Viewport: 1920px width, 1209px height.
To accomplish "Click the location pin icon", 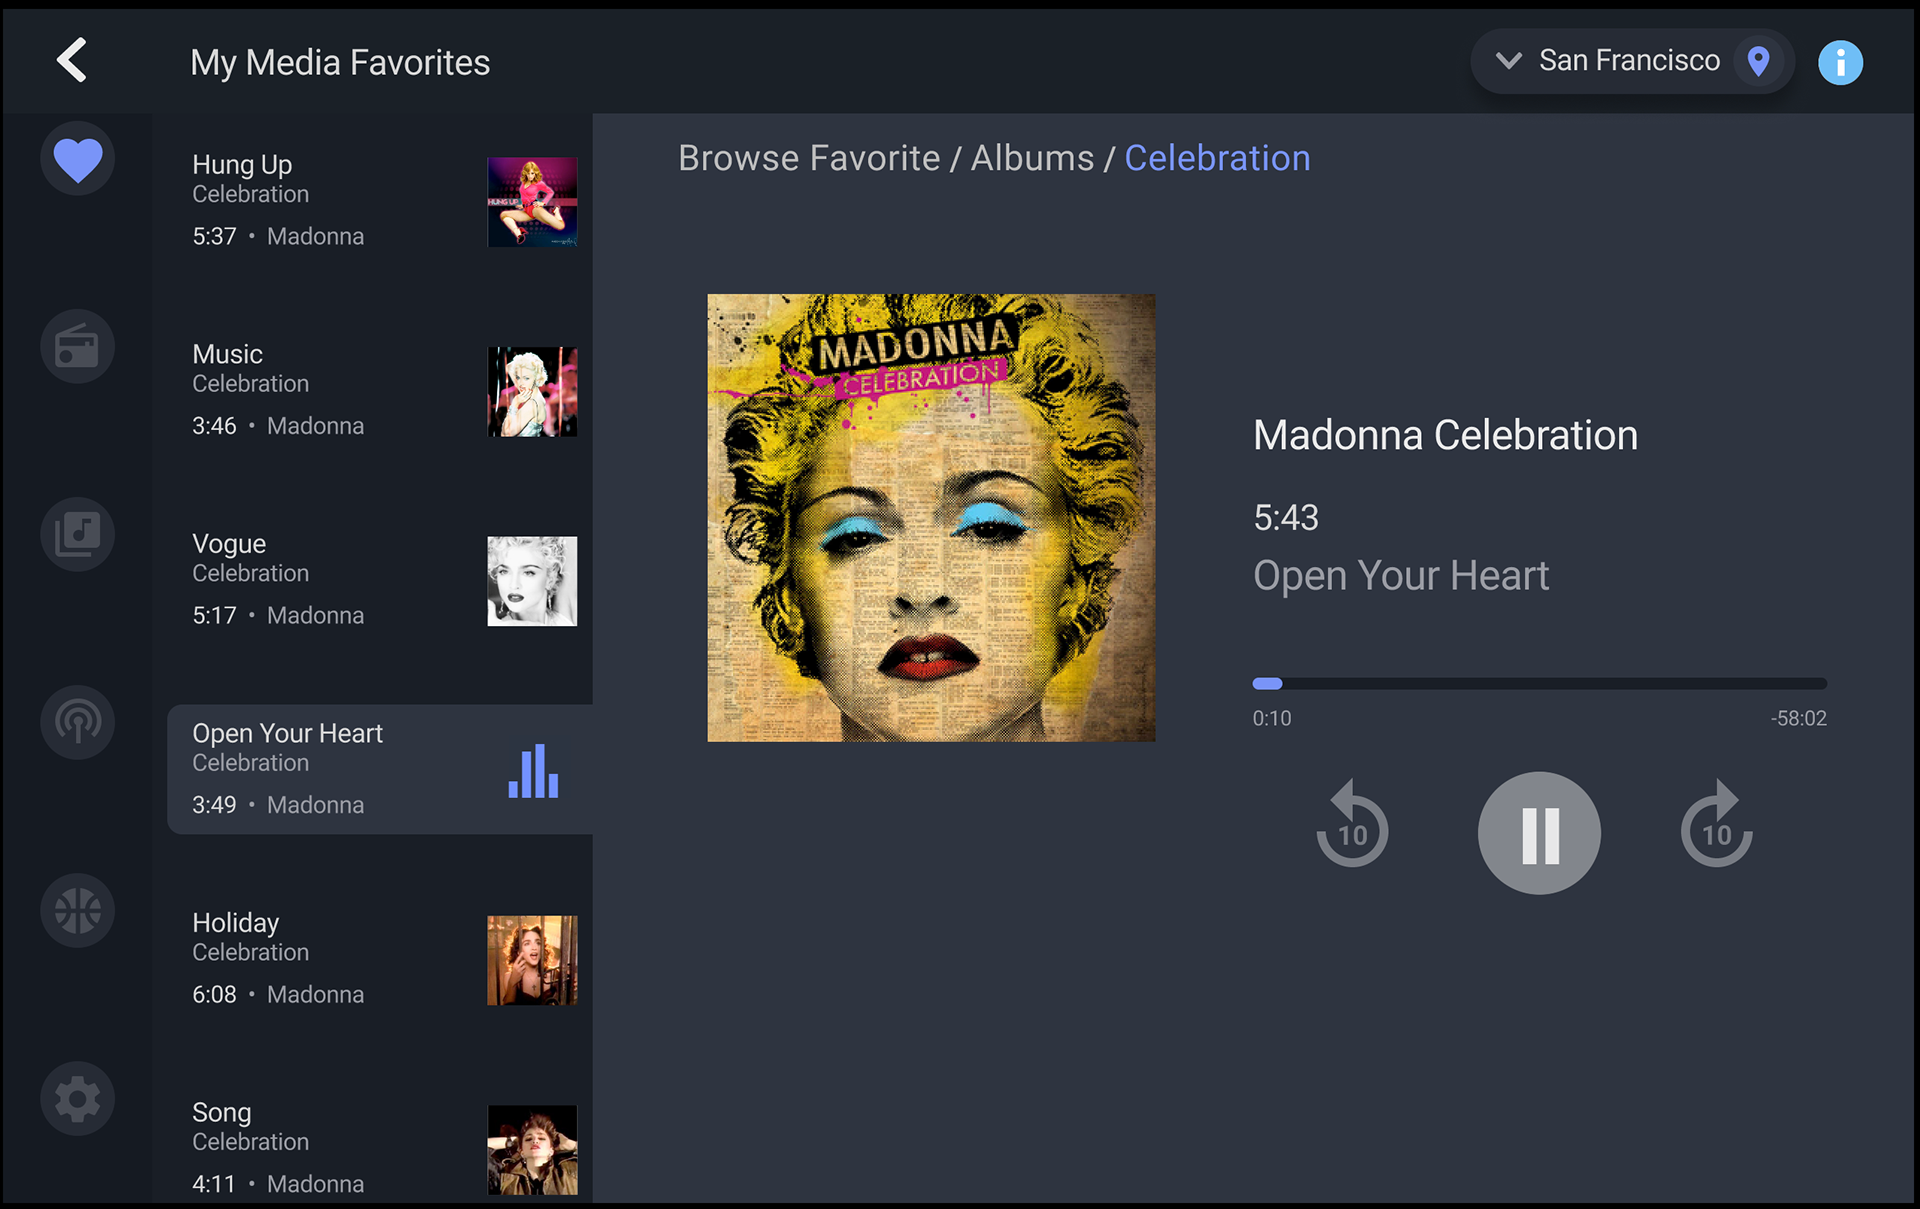I will point(1758,62).
